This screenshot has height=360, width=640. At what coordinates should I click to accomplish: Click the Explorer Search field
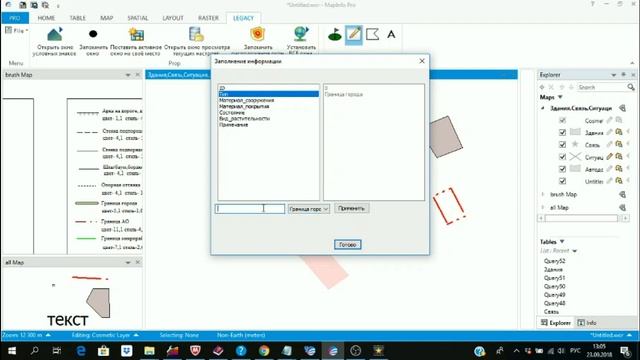click(x=602, y=87)
